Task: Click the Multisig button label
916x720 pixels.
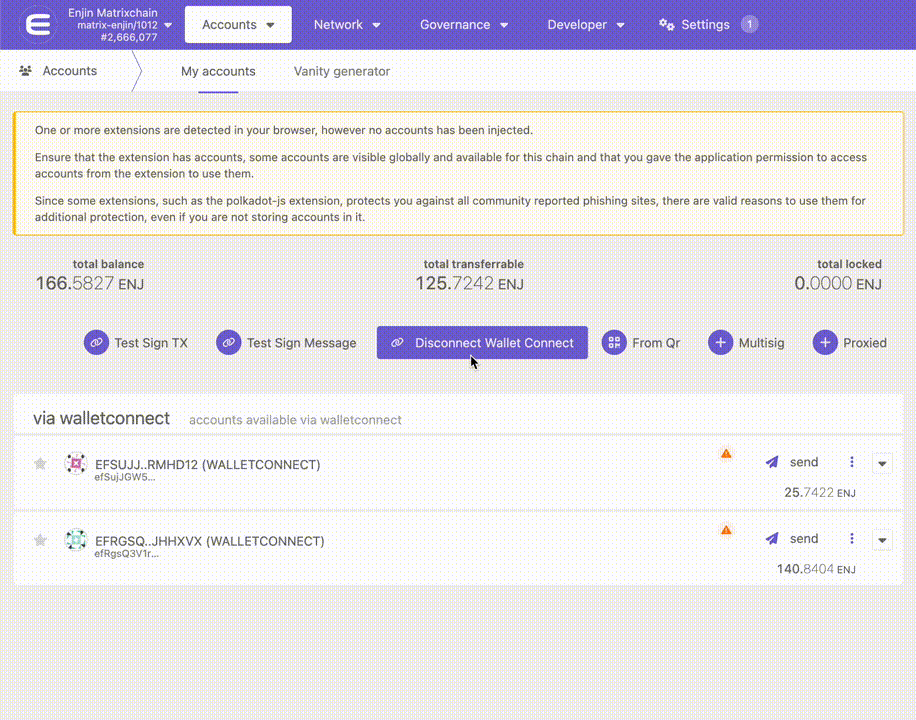Action: [x=761, y=343]
